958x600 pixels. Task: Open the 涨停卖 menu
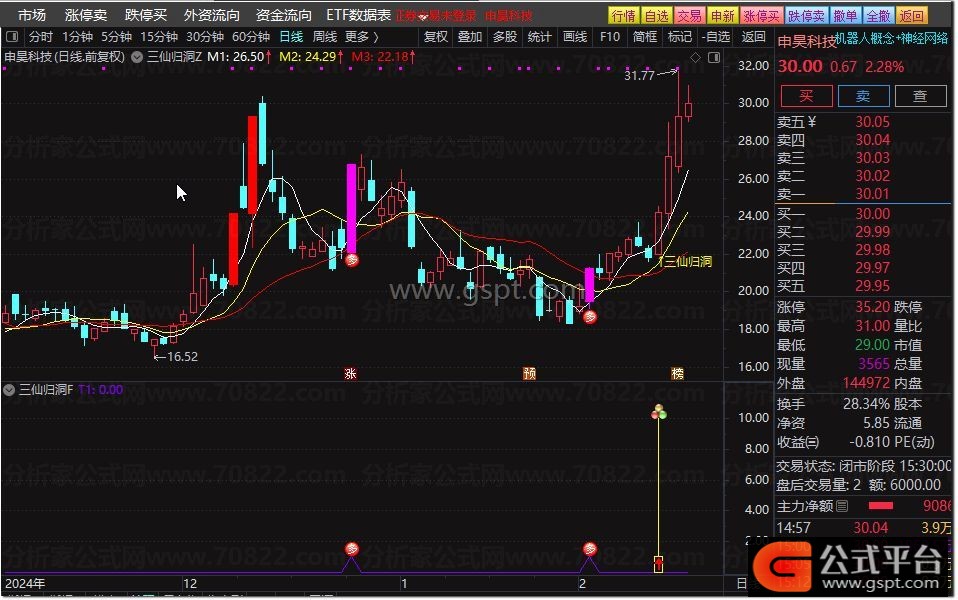(x=86, y=15)
